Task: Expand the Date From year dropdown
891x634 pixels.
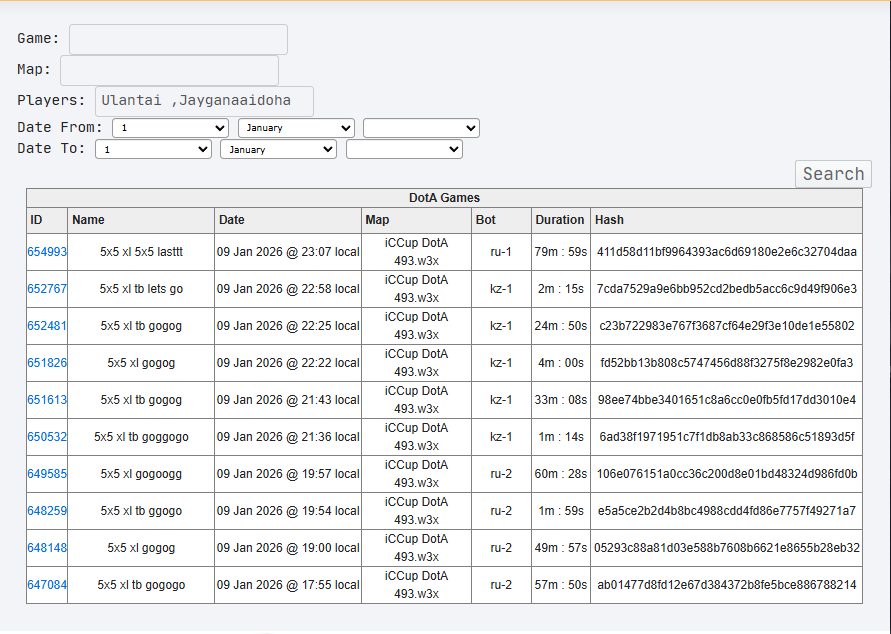Action: [421, 128]
